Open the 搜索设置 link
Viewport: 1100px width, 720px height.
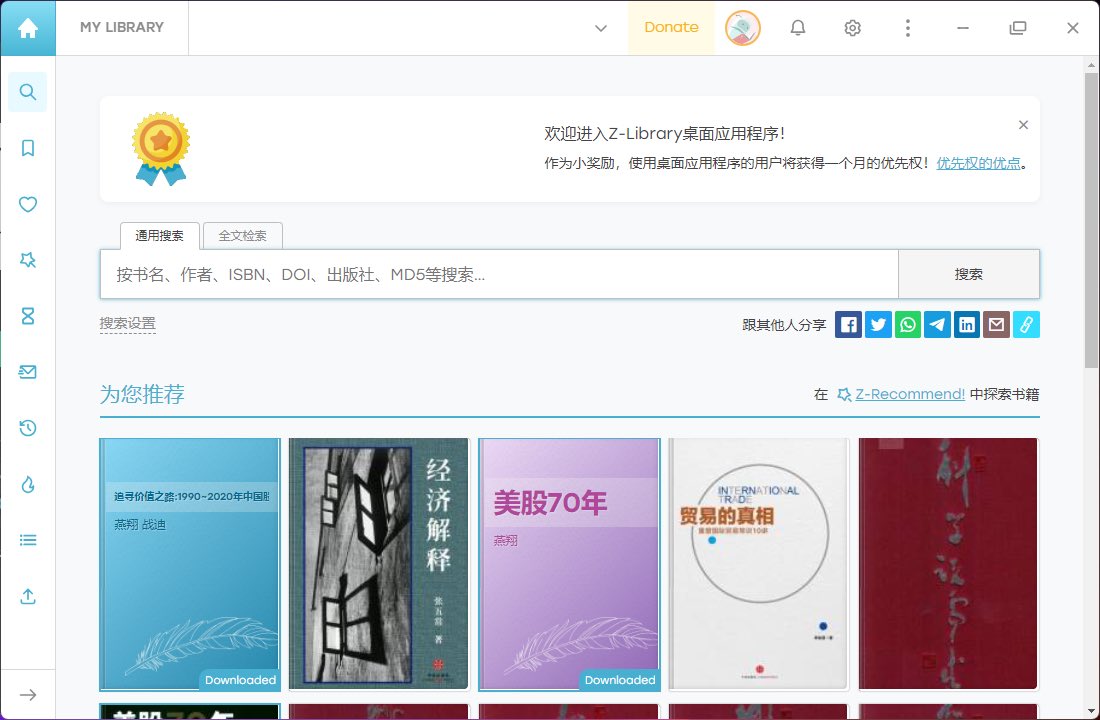pyautogui.click(x=128, y=324)
